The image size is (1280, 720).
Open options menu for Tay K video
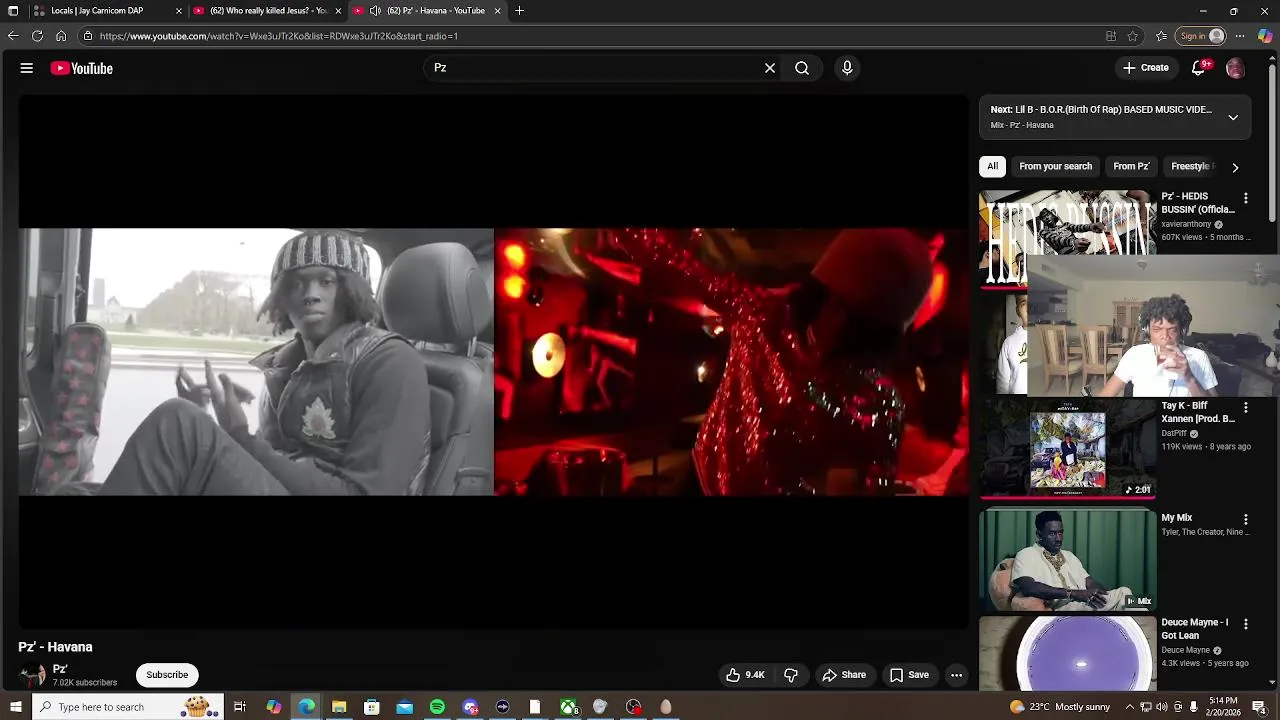pos(1245,408)
